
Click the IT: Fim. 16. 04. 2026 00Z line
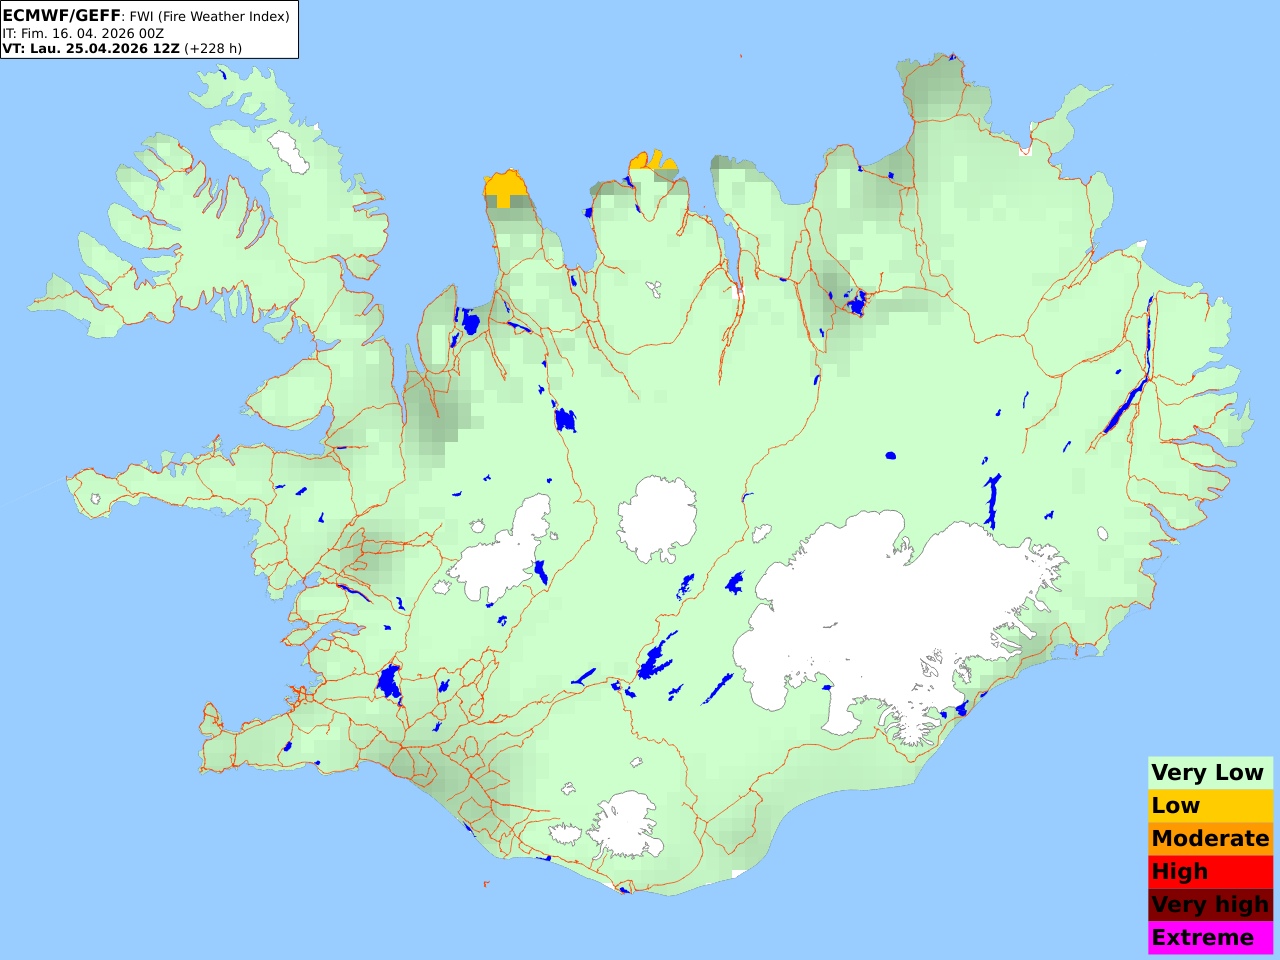click(83, 33)
